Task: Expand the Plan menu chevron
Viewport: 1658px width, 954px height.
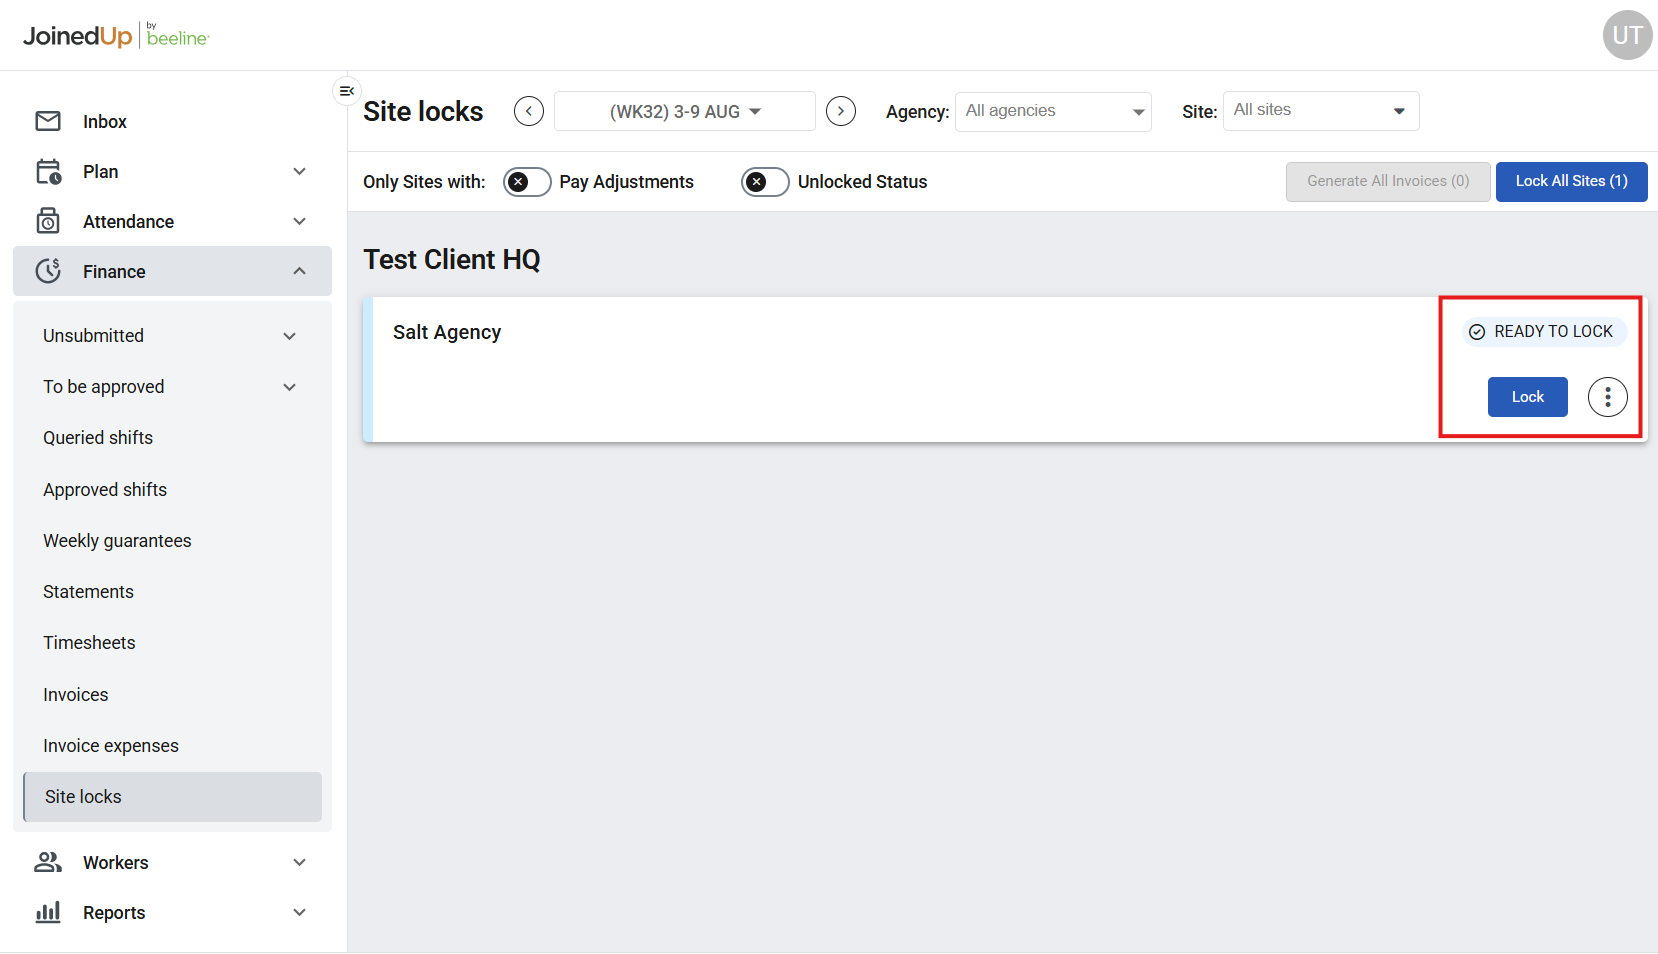Action: click(x=299, y=172)
